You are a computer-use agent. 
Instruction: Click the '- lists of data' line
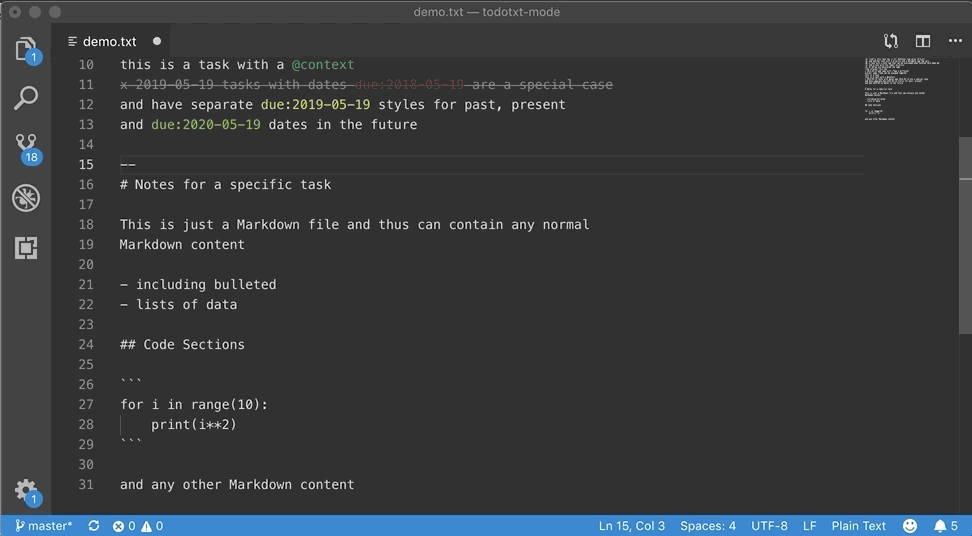179,304
